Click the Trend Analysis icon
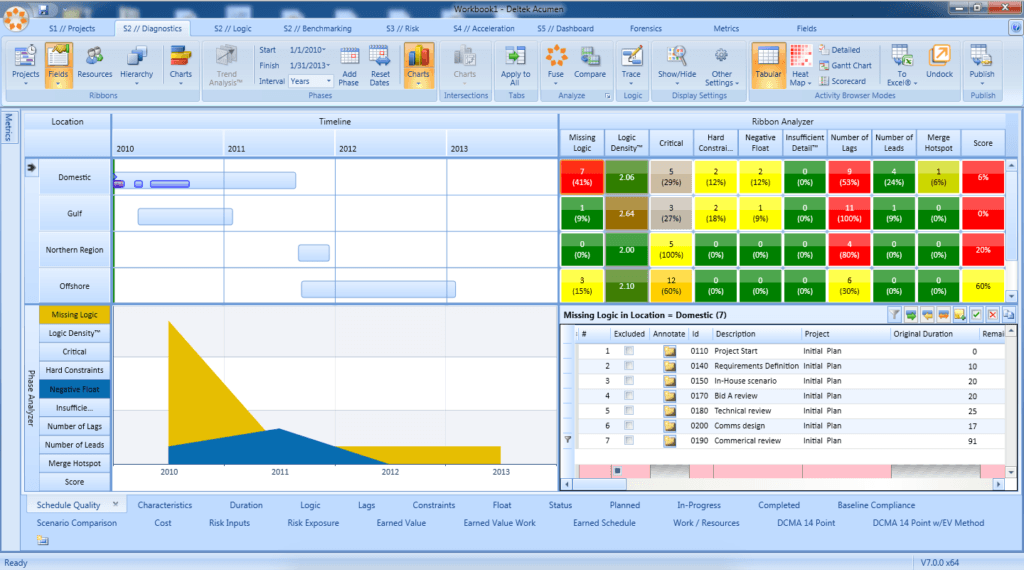The height and width of the screenshot is (570, 1024). pyautogui.click(x=226, y=65)
